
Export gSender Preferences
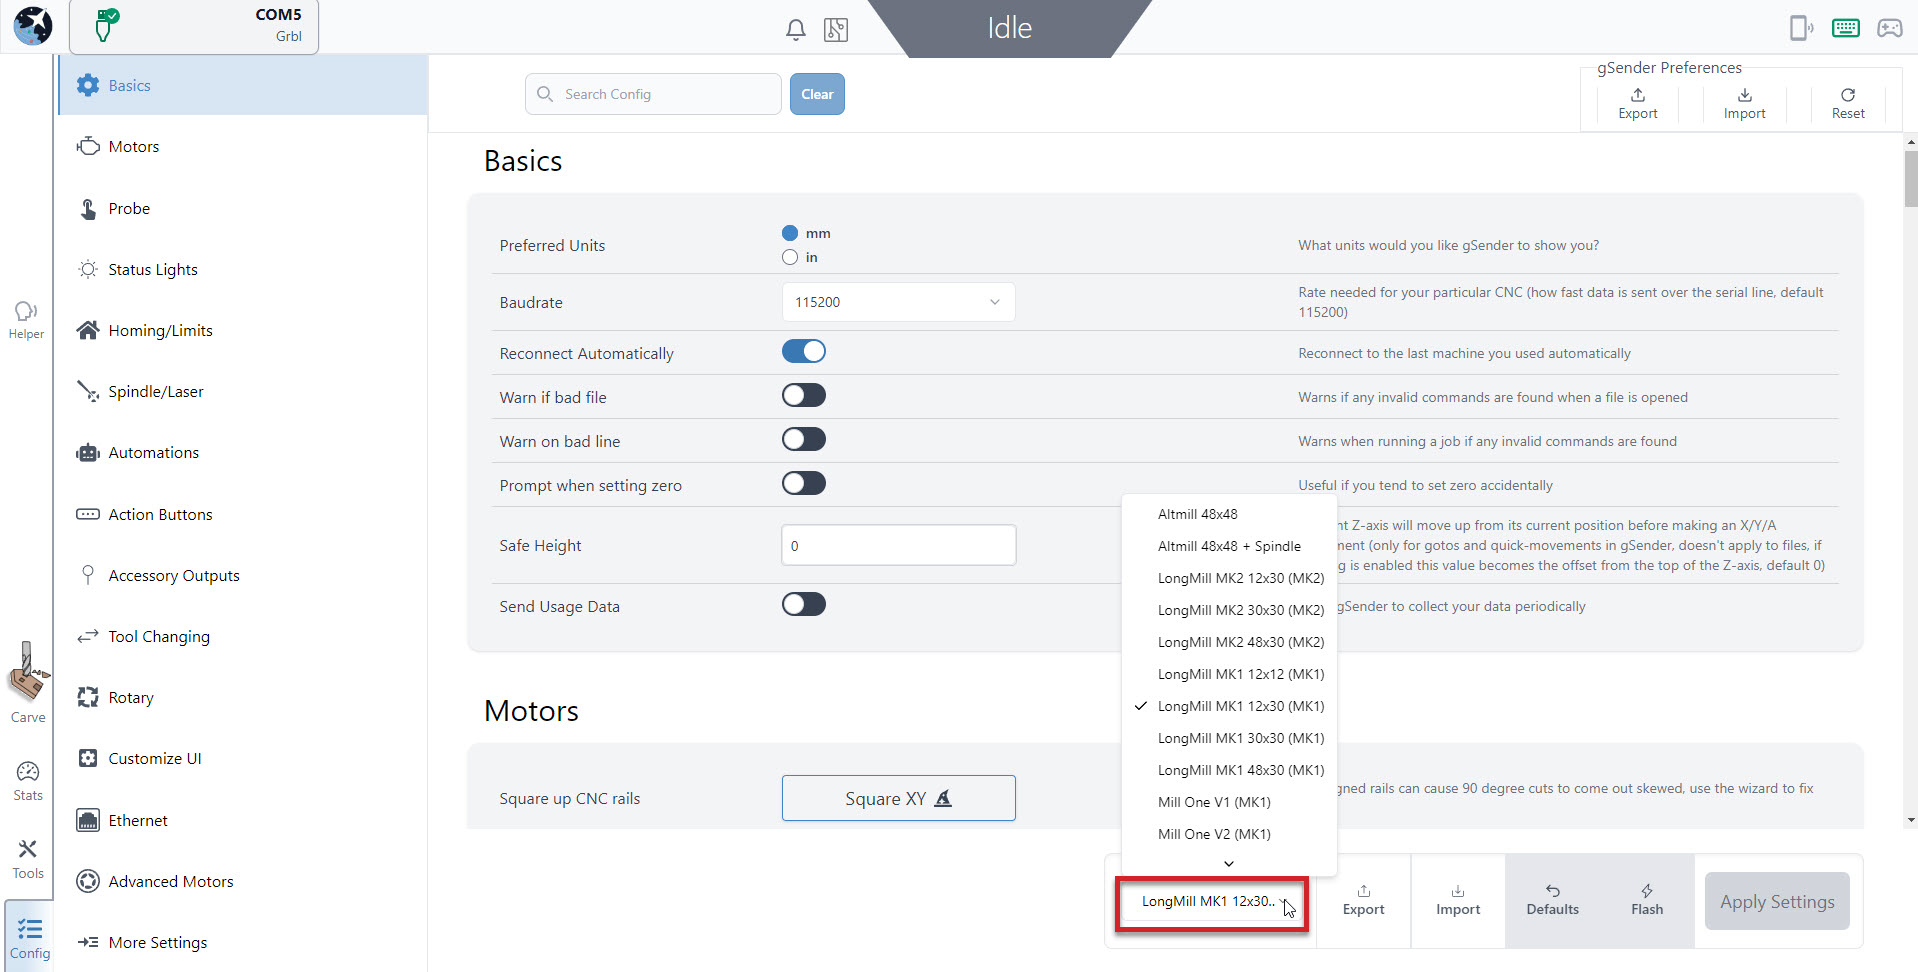click(1638, 103)
